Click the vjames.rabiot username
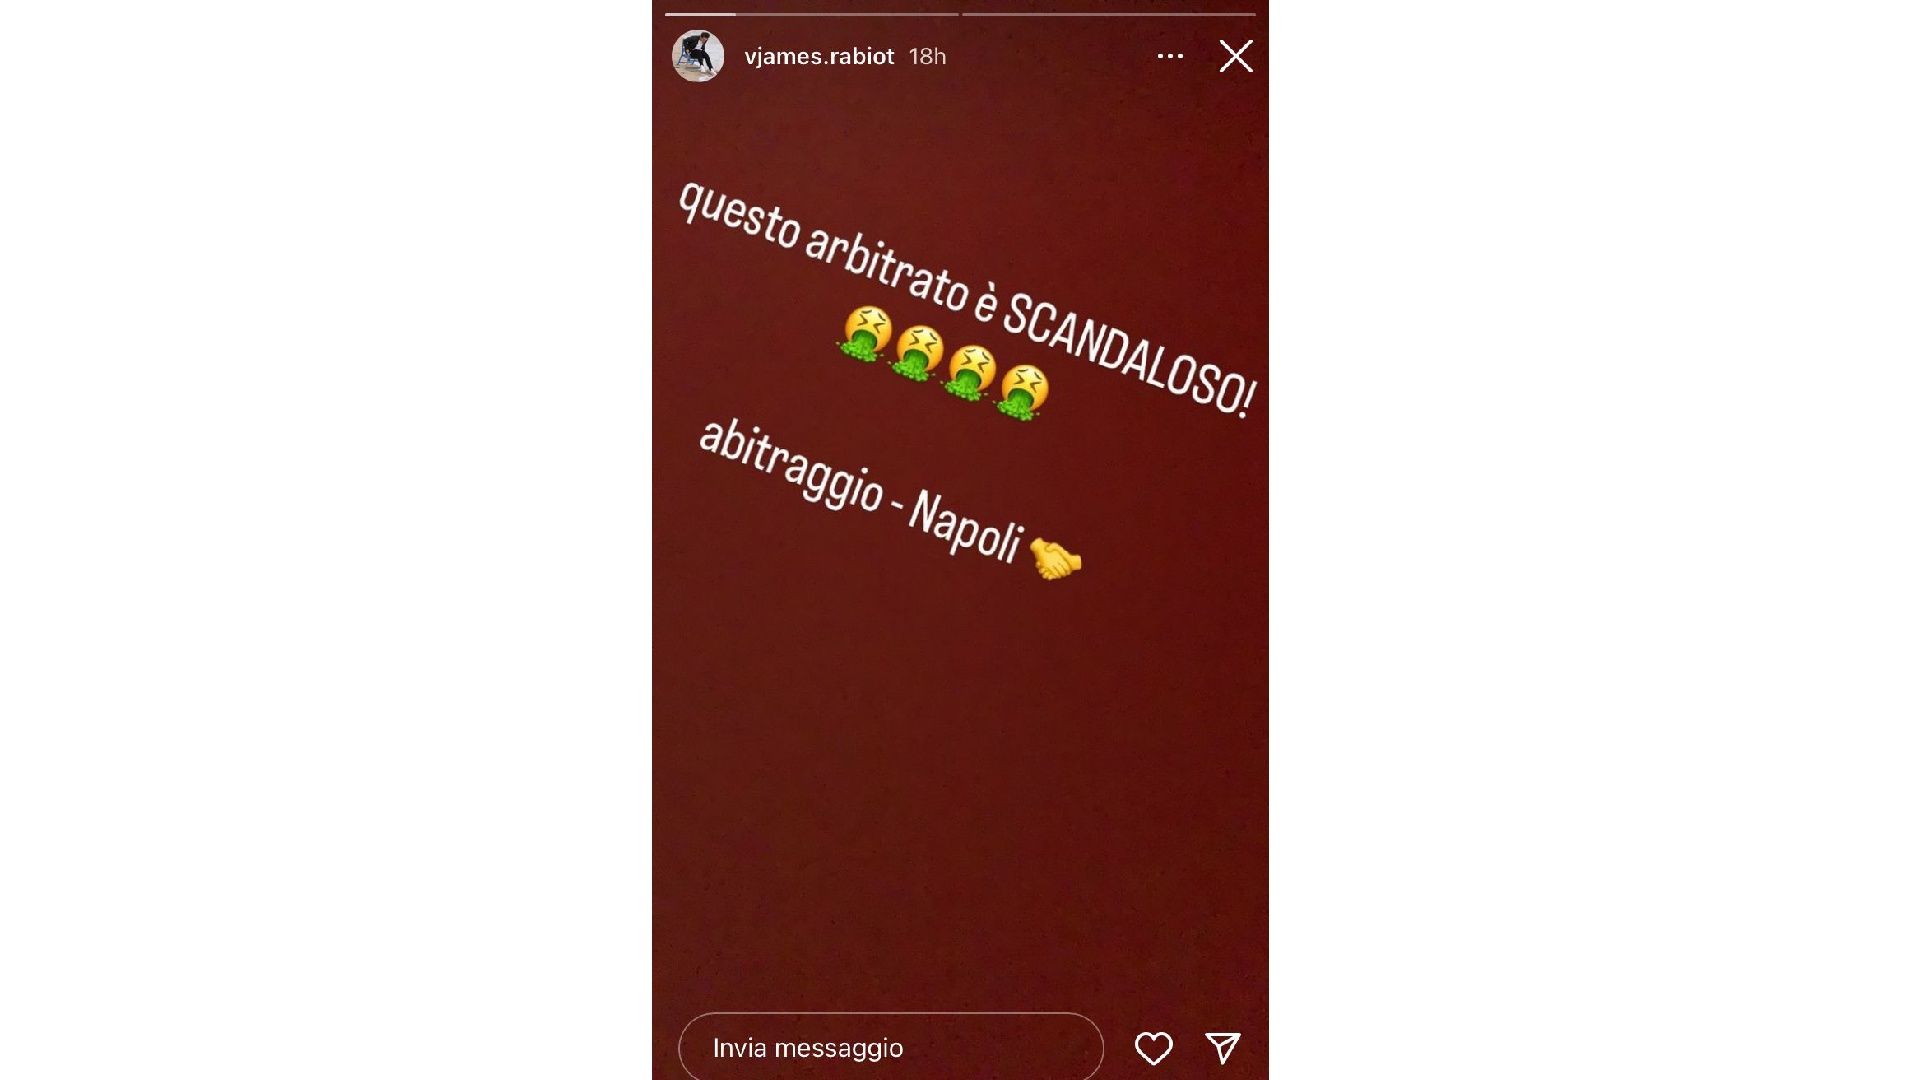 (x=819, y=56)
